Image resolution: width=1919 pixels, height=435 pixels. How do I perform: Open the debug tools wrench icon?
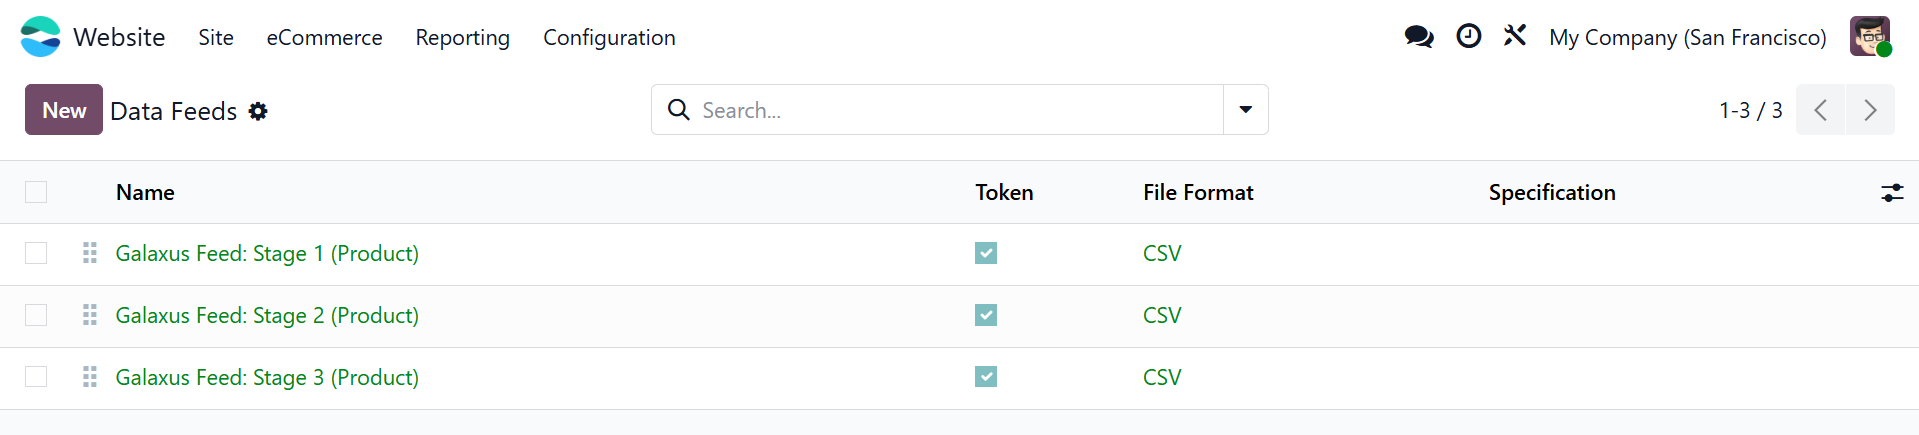click(x=1515, y=36)
